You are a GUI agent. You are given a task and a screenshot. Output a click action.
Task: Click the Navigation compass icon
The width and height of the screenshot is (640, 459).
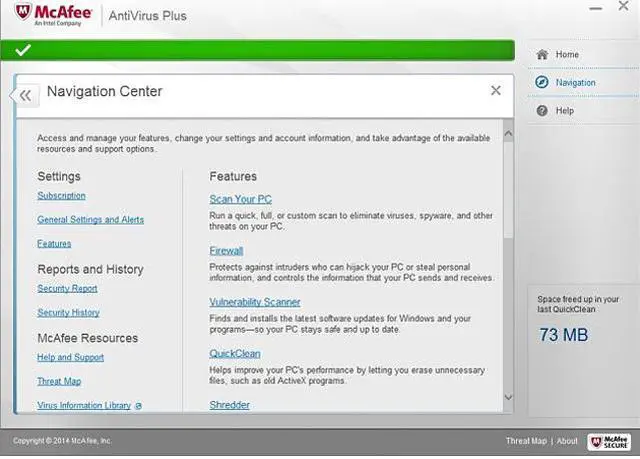541,82
